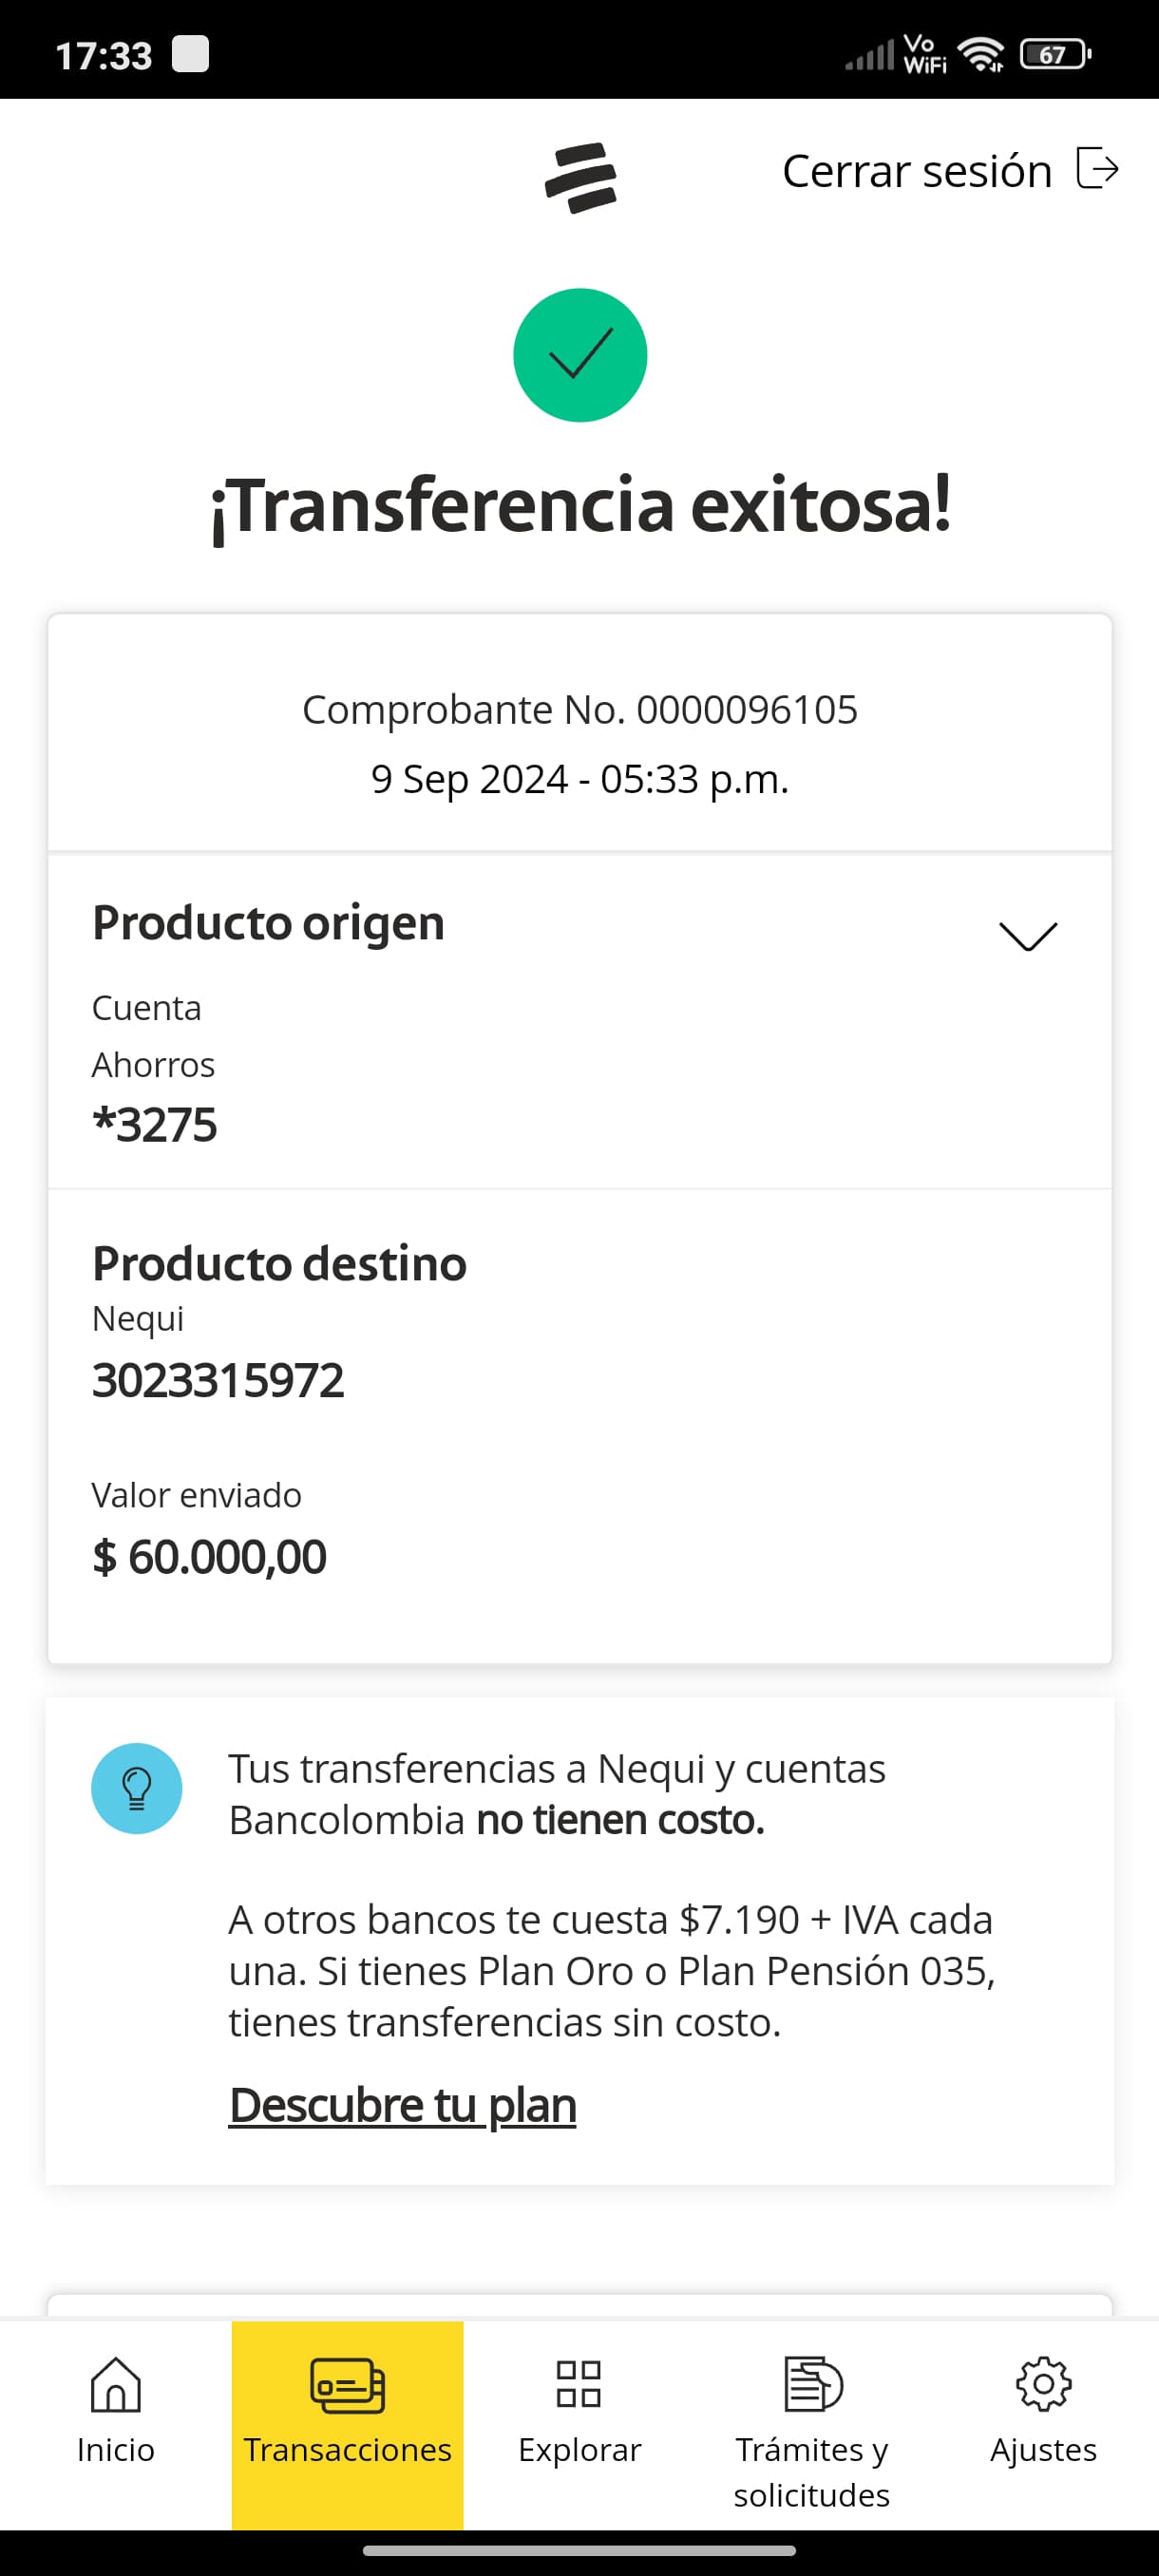
Task: Tap the Transacciones card icon
Action: [347, 2385]
